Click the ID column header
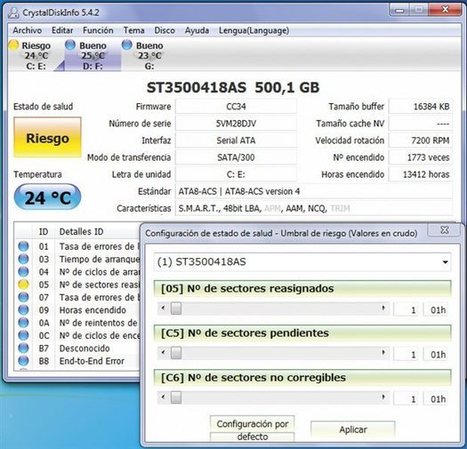This screenshot has height=449, width=467. (x=44, y=231)
